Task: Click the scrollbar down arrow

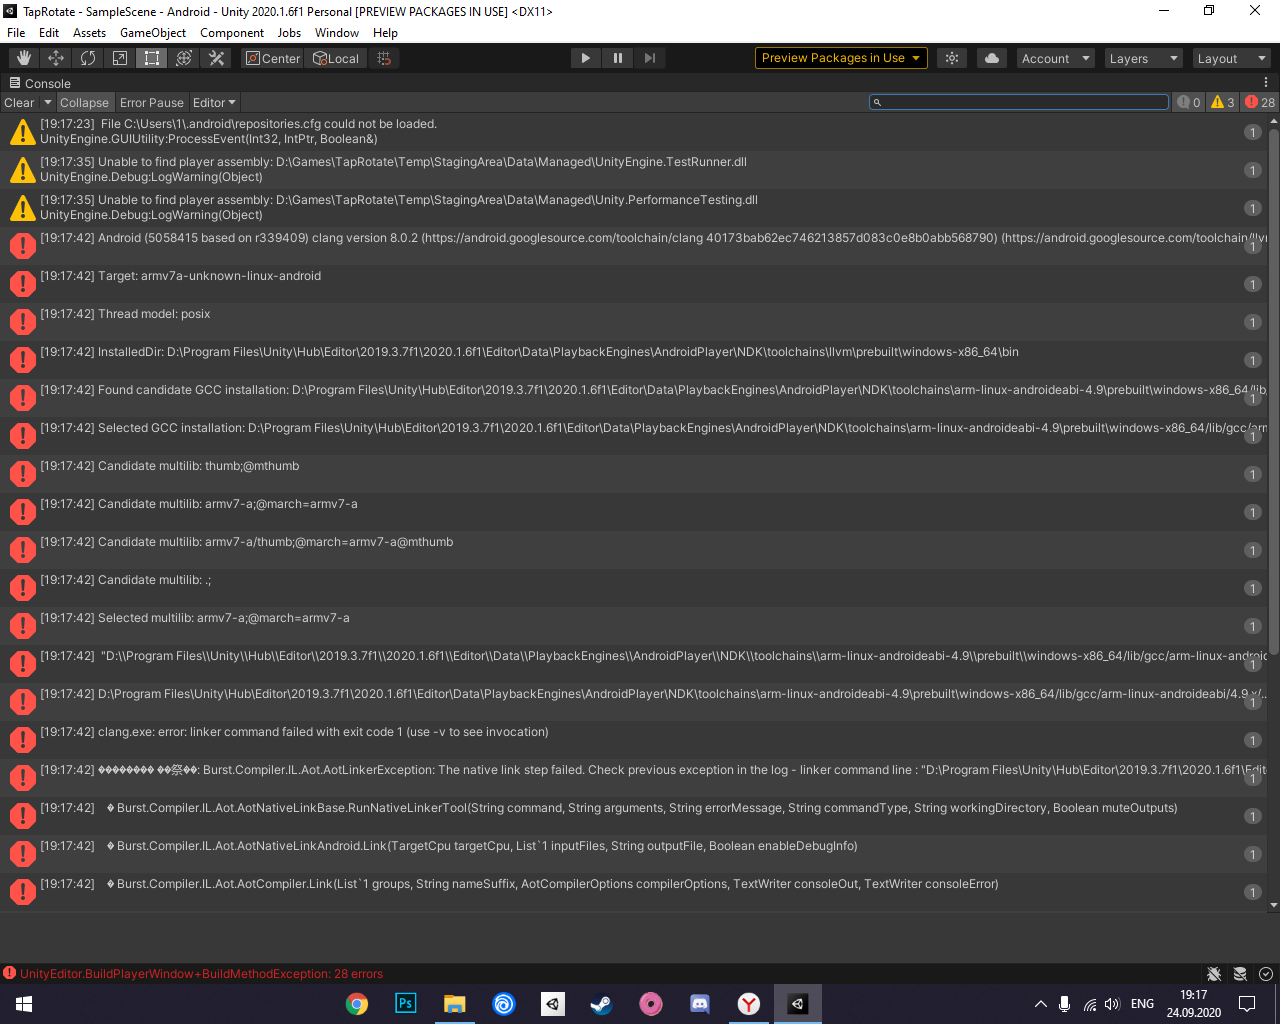Action: click(1273, 905)
